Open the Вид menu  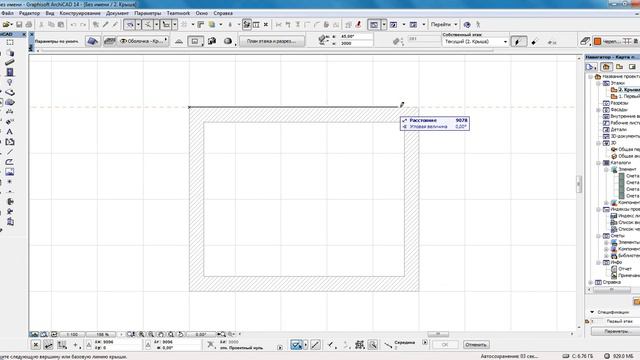pos(50,13)
